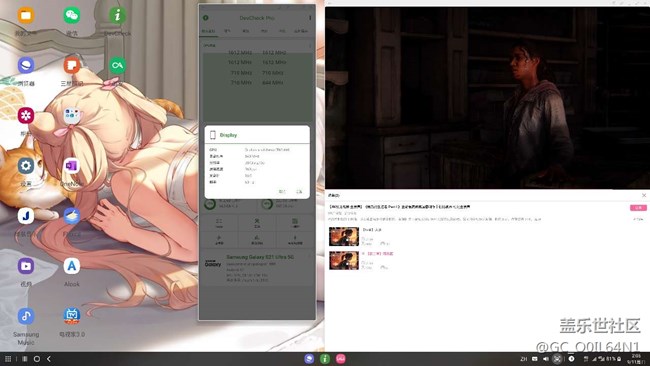
Task: Switch to the DevCheck taskbar icon
Action: 325,359
